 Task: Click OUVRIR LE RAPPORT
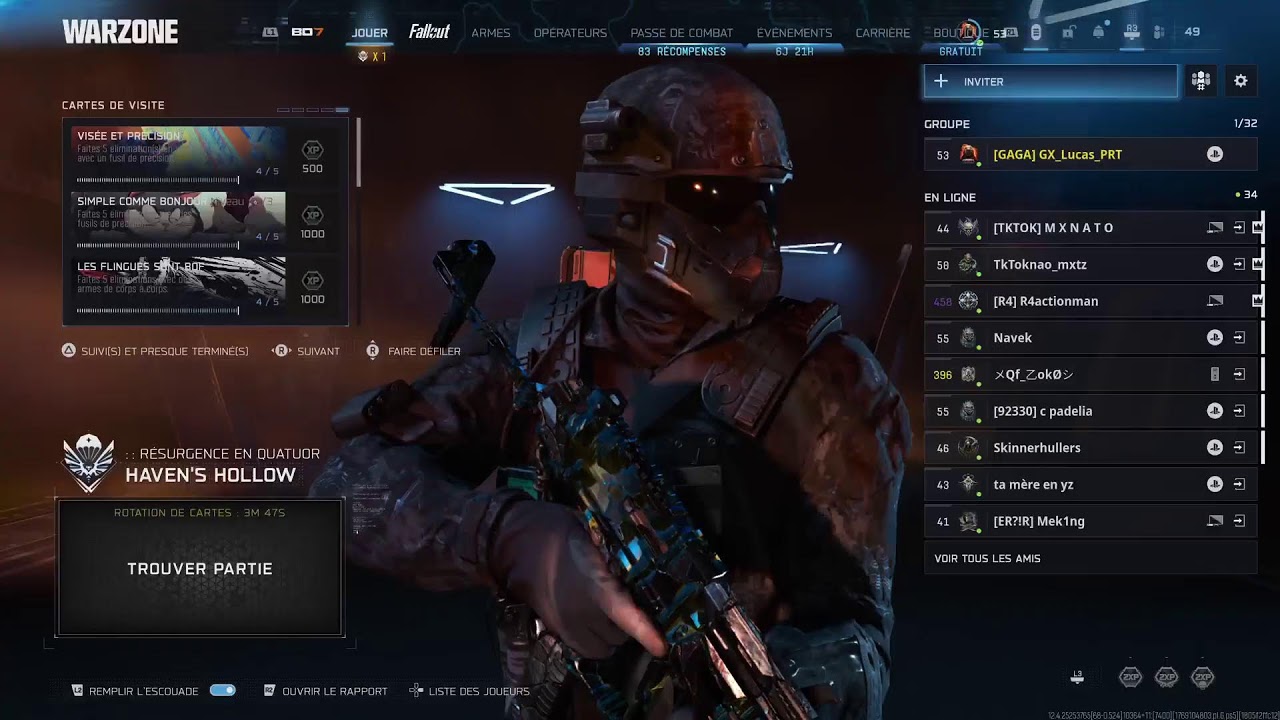pos(334,691)
